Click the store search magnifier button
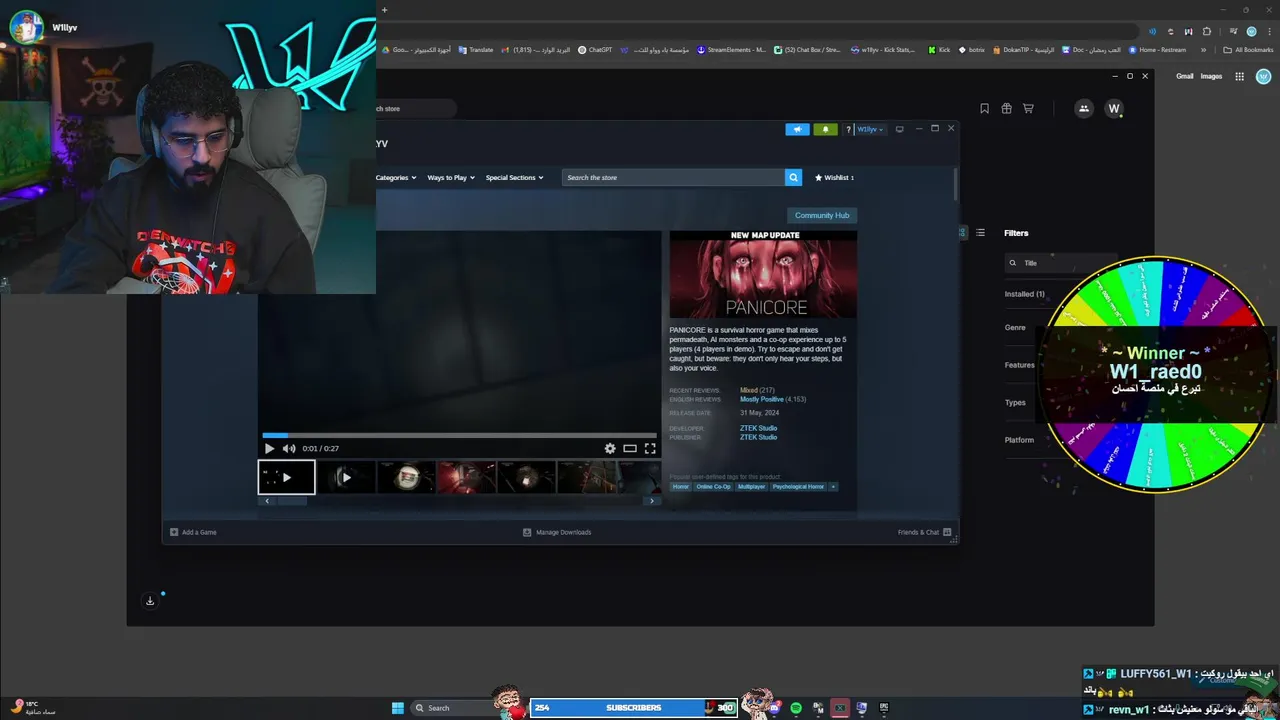1280x720 pixels. [793, 177]
